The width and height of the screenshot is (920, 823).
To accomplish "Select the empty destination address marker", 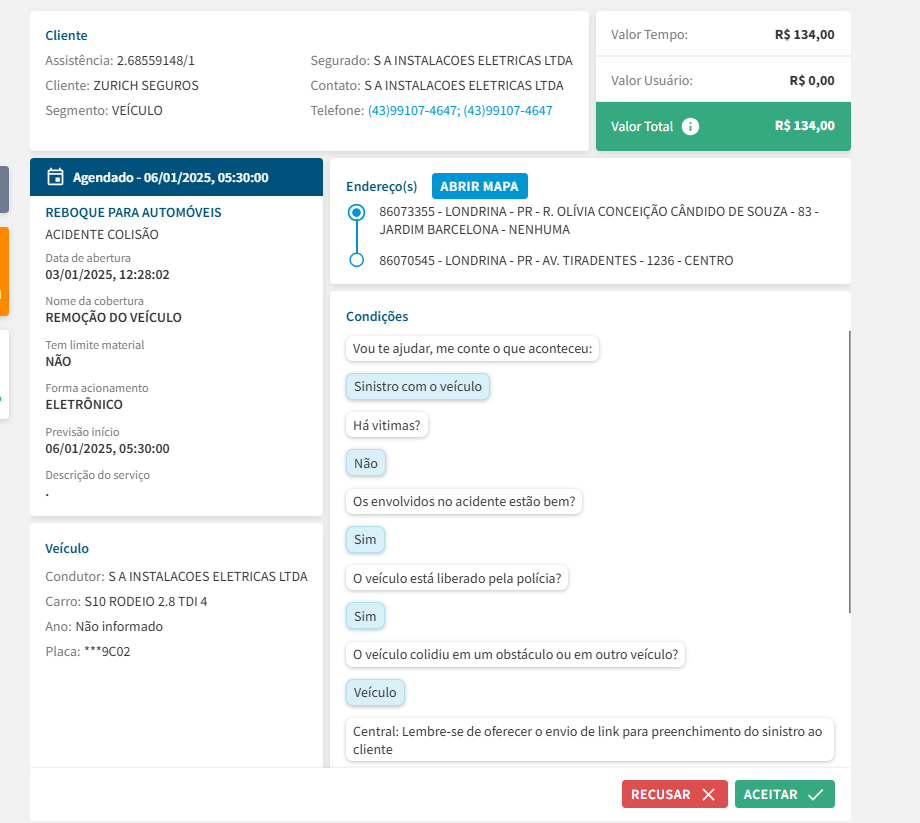I will click(x=356, y=260).
